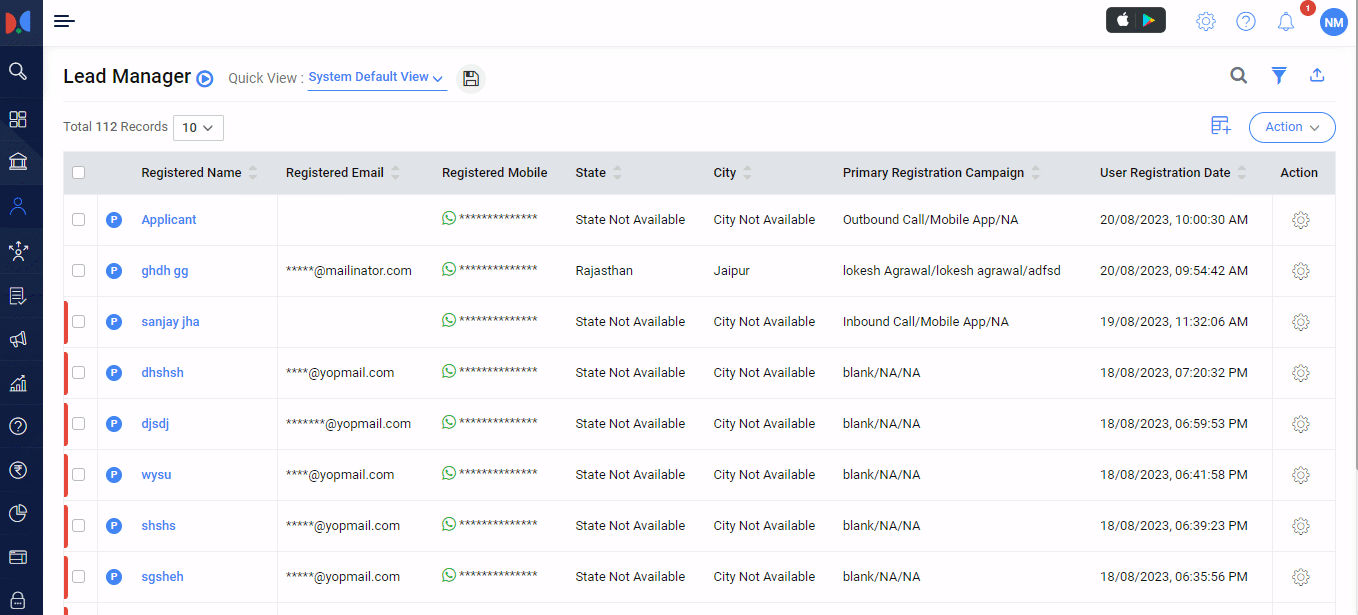Open the Applicant lead link

click(169, 220)
